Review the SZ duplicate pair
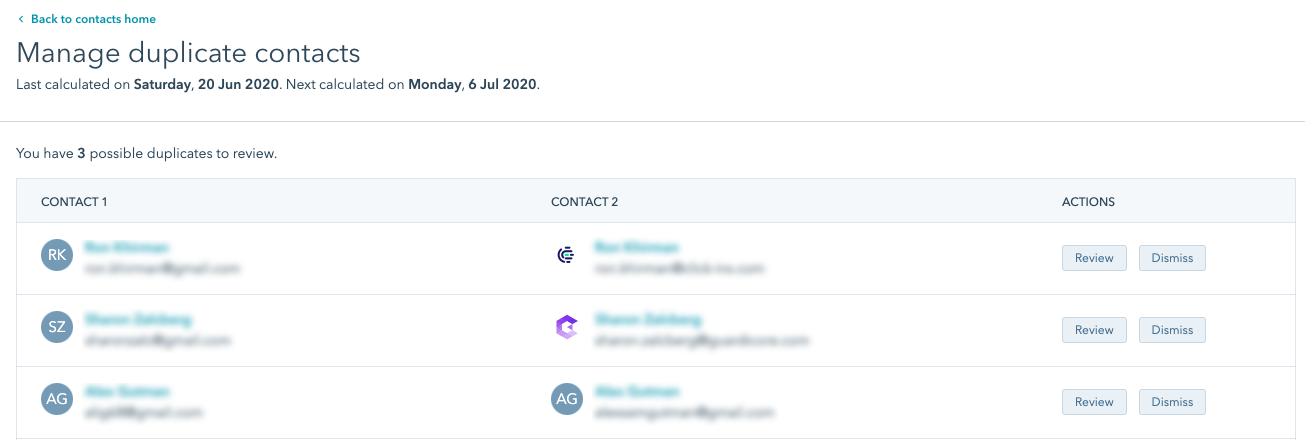 coord(1094,330)
